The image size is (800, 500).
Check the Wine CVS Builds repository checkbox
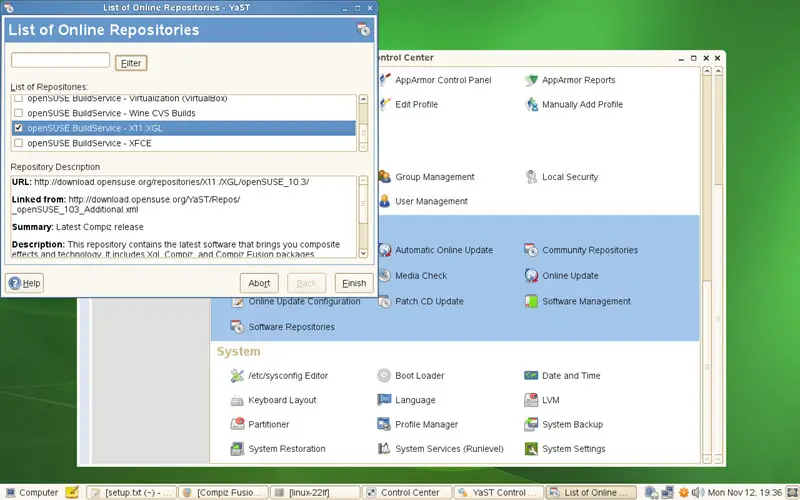tap(18, 113)
